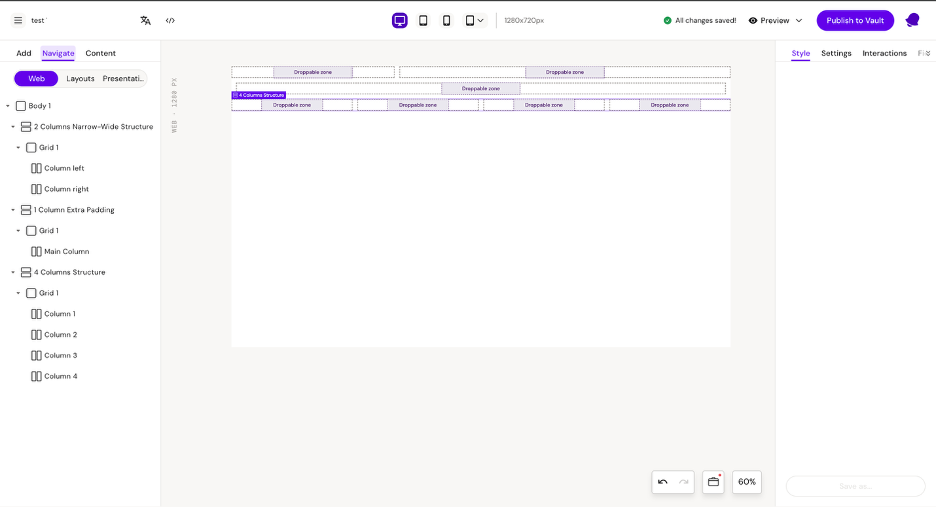This screenshot has width=936, height=508.
Task: Switch to mobile phone device view
Action: pyautogui.click(x=447, y=20)
